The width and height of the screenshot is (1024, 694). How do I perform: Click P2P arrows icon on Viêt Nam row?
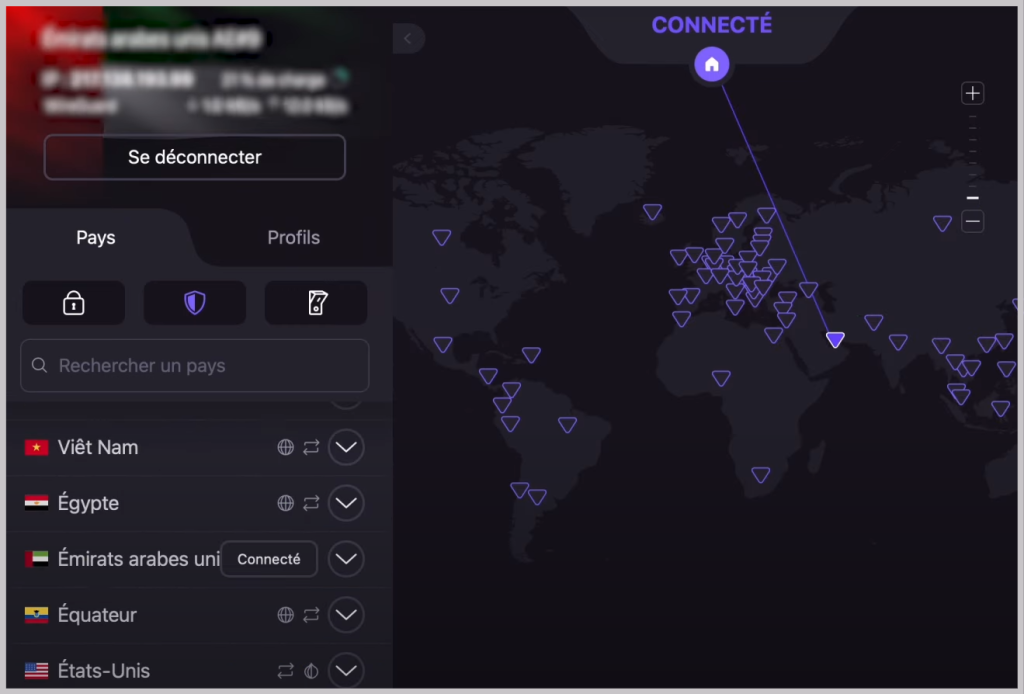(312, 447)
